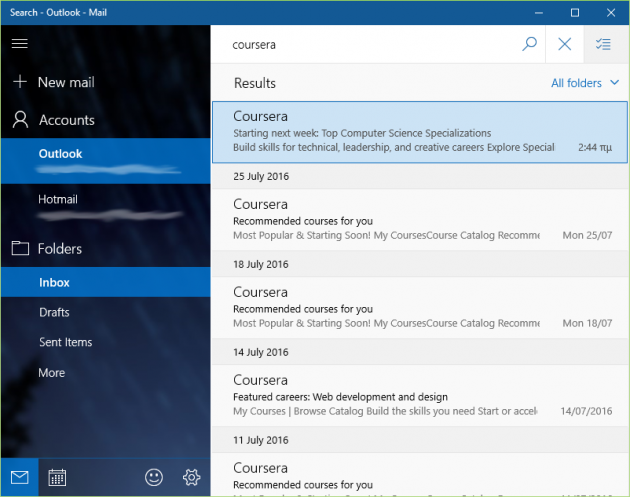
Task: Maximize the Mail window
Action: click(x=575, y=13)
